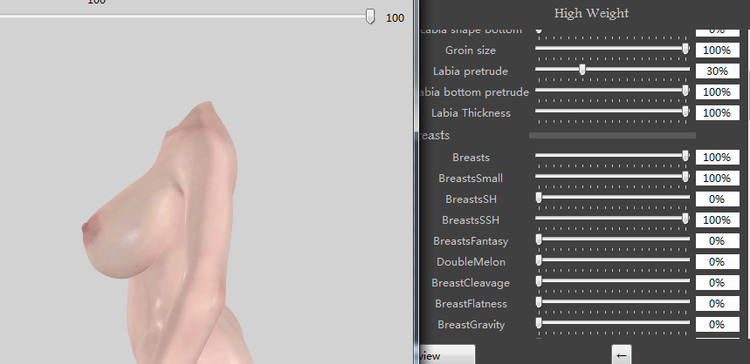The height and width of the screenshot is (364, 750).
Task: Click the High Weight column header
Action: tap(591, 13)
